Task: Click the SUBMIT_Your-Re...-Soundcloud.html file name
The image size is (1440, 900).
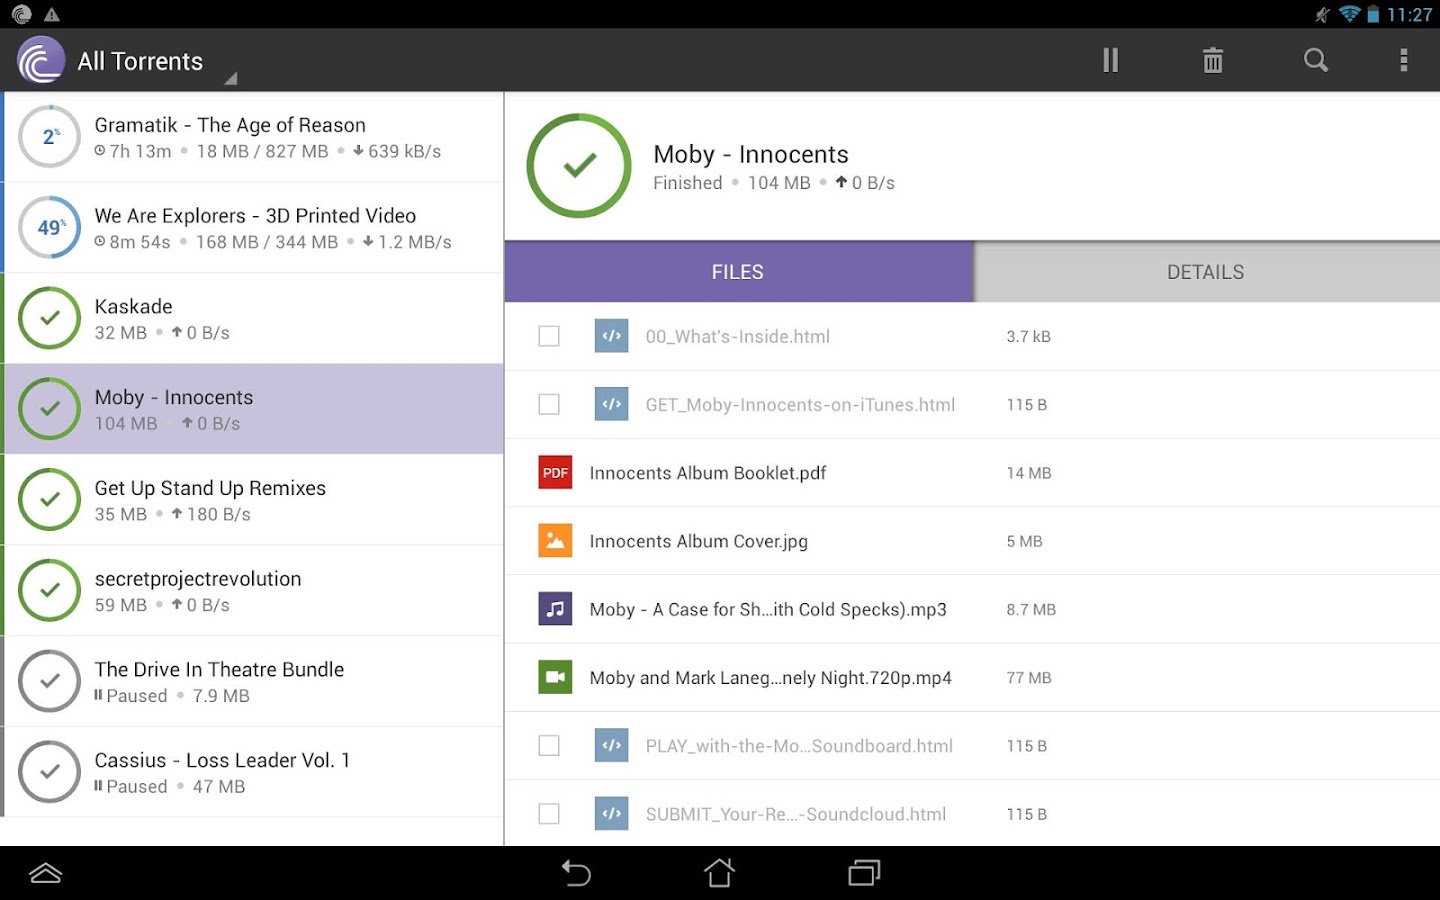Action: click(x=796, y=814)
